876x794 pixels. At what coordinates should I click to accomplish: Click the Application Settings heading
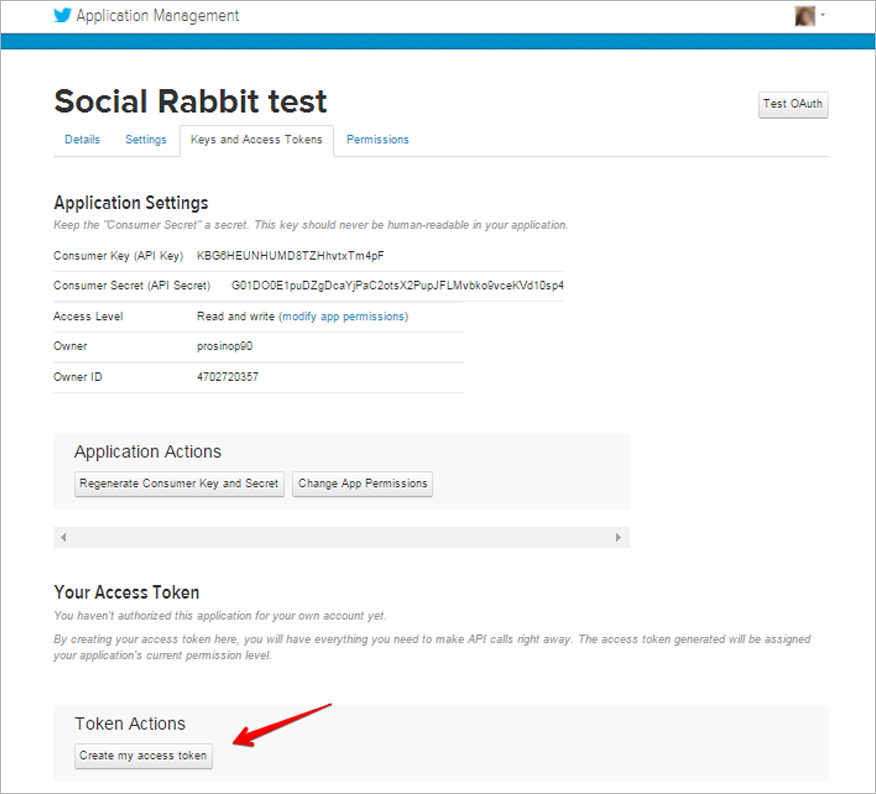tap(131, 203)
